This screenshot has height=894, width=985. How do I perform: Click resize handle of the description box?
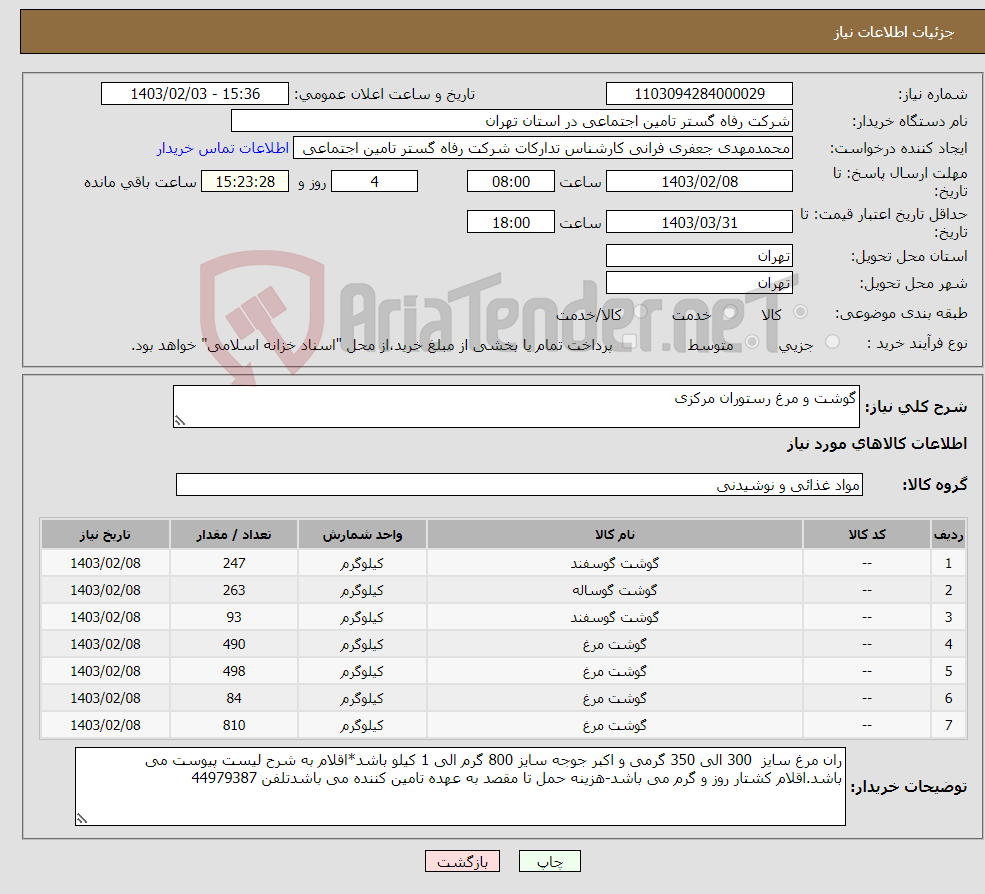pos(180,421)
